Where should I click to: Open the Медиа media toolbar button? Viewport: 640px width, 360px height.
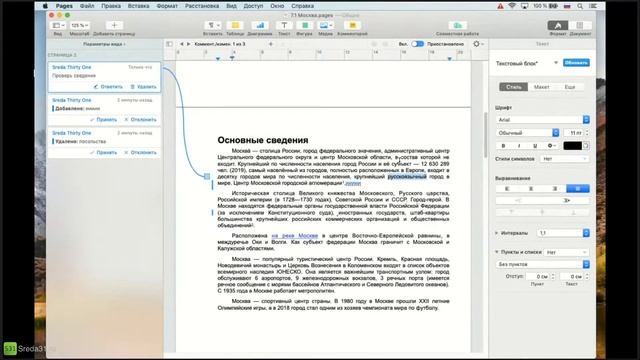[325, 25]
